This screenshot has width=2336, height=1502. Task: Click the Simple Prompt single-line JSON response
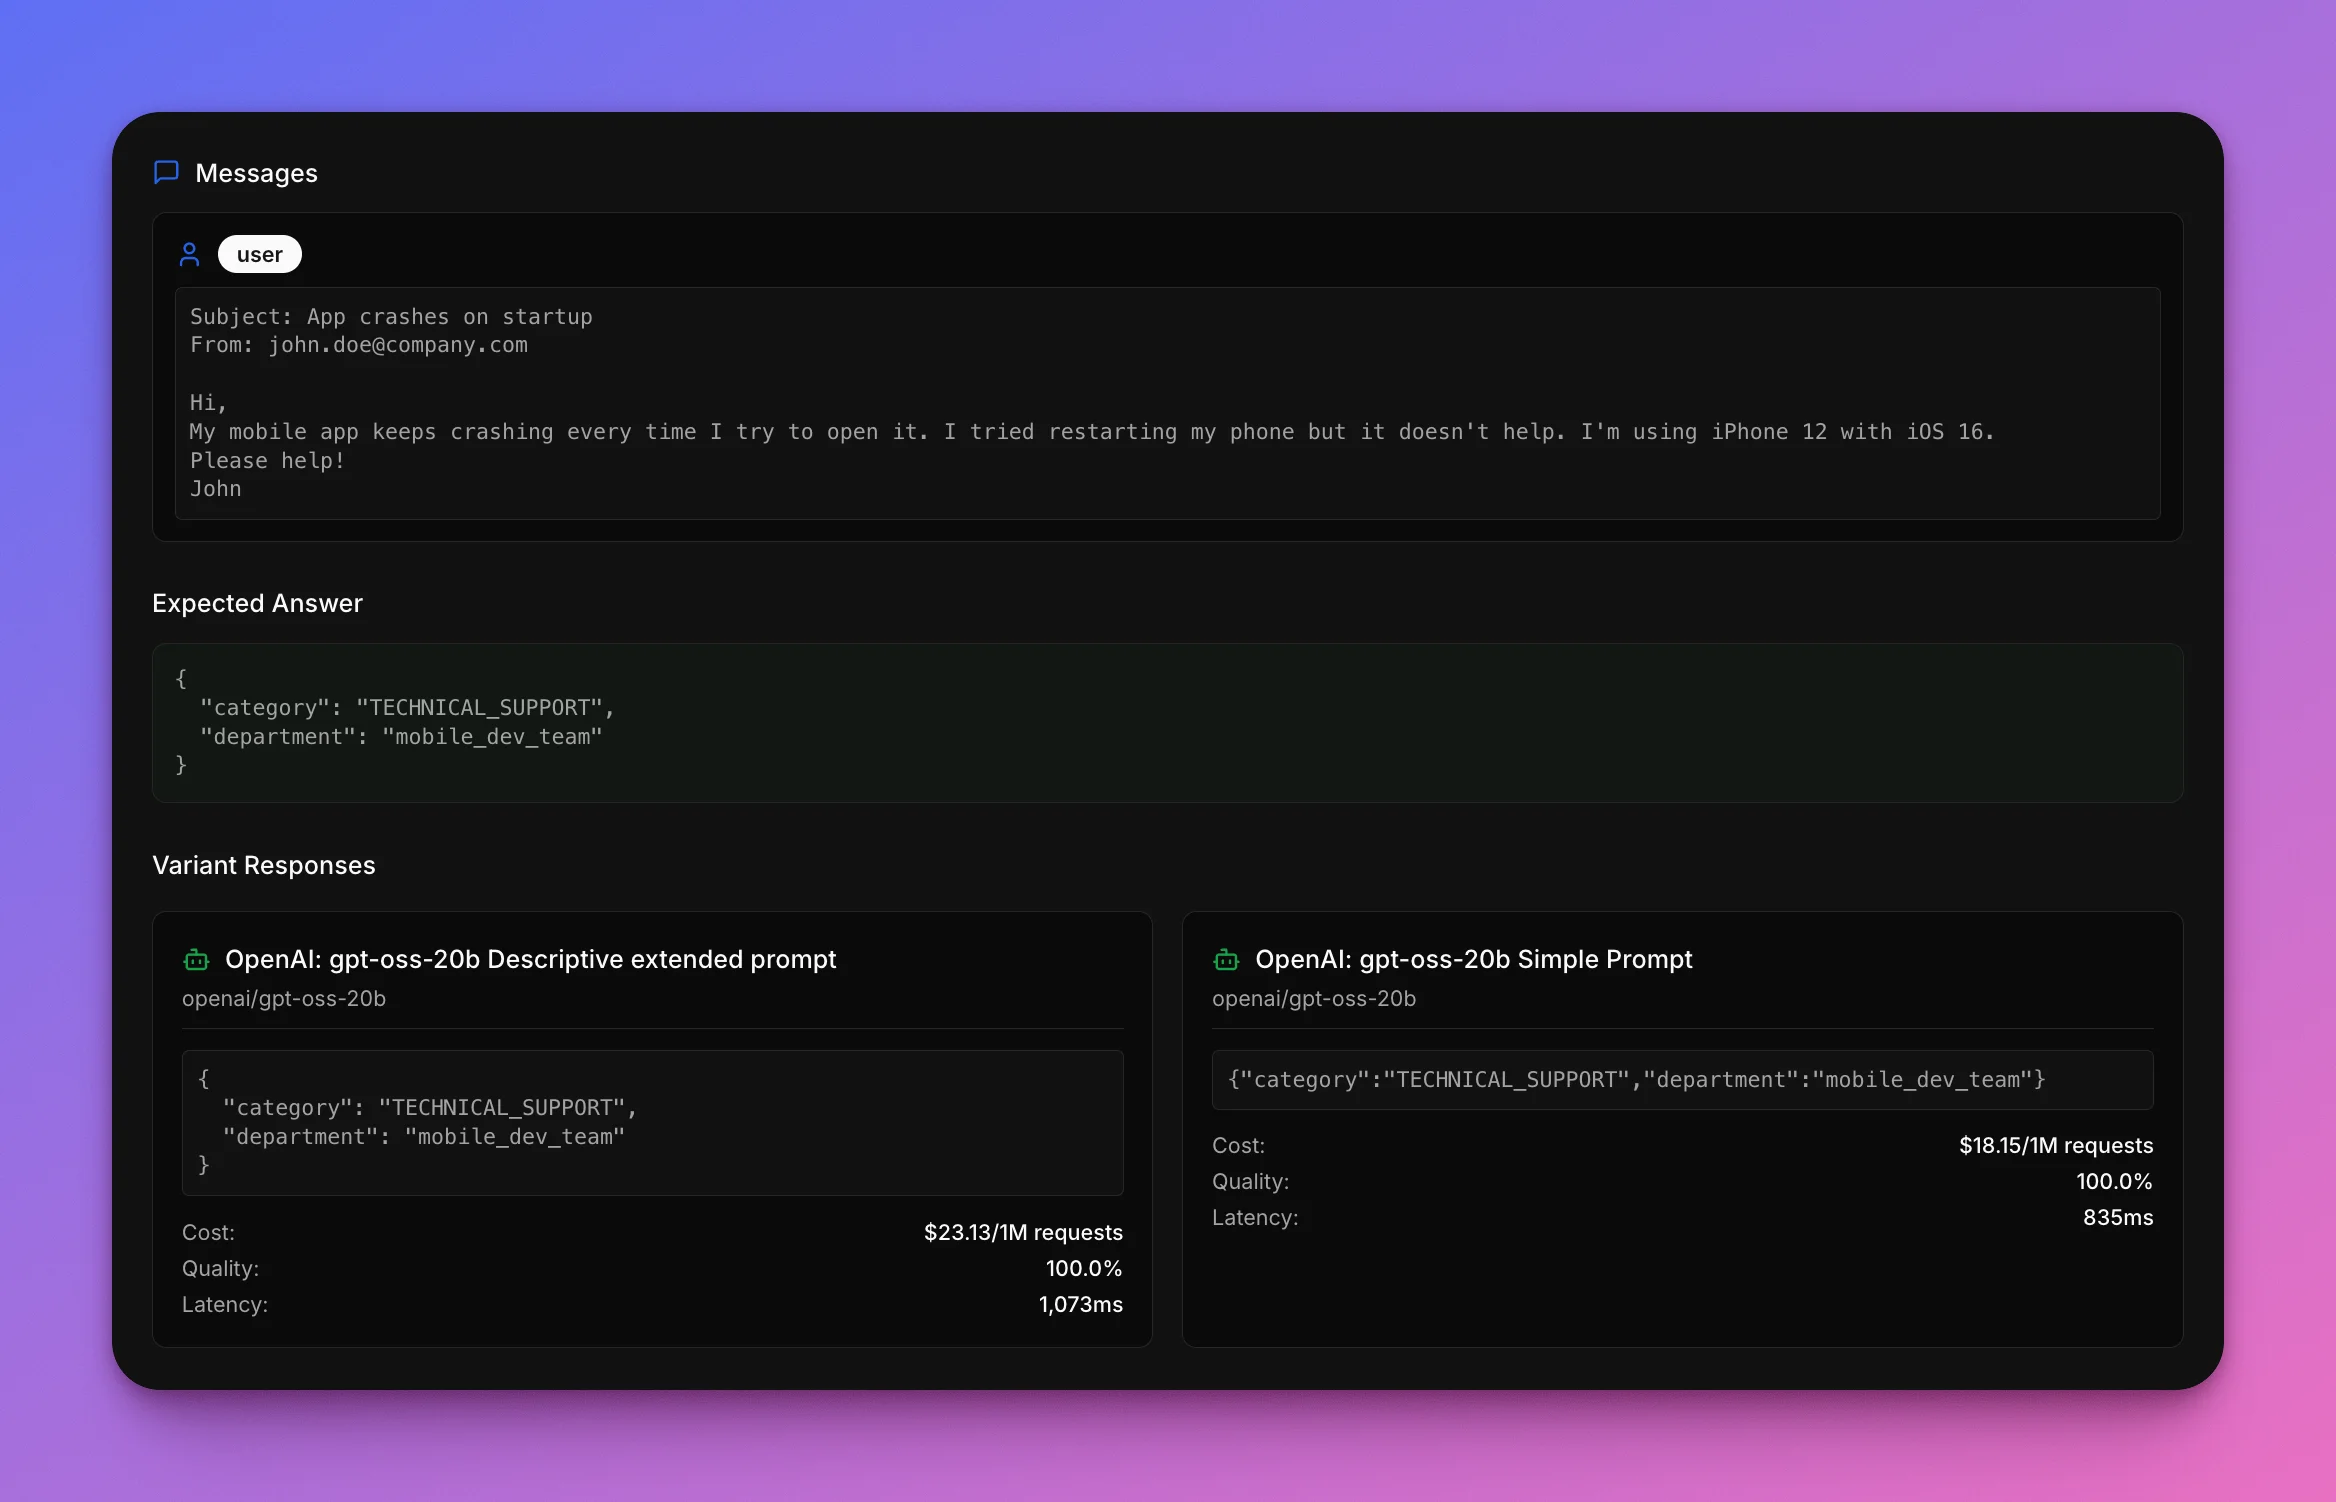coord(1636,1080)
